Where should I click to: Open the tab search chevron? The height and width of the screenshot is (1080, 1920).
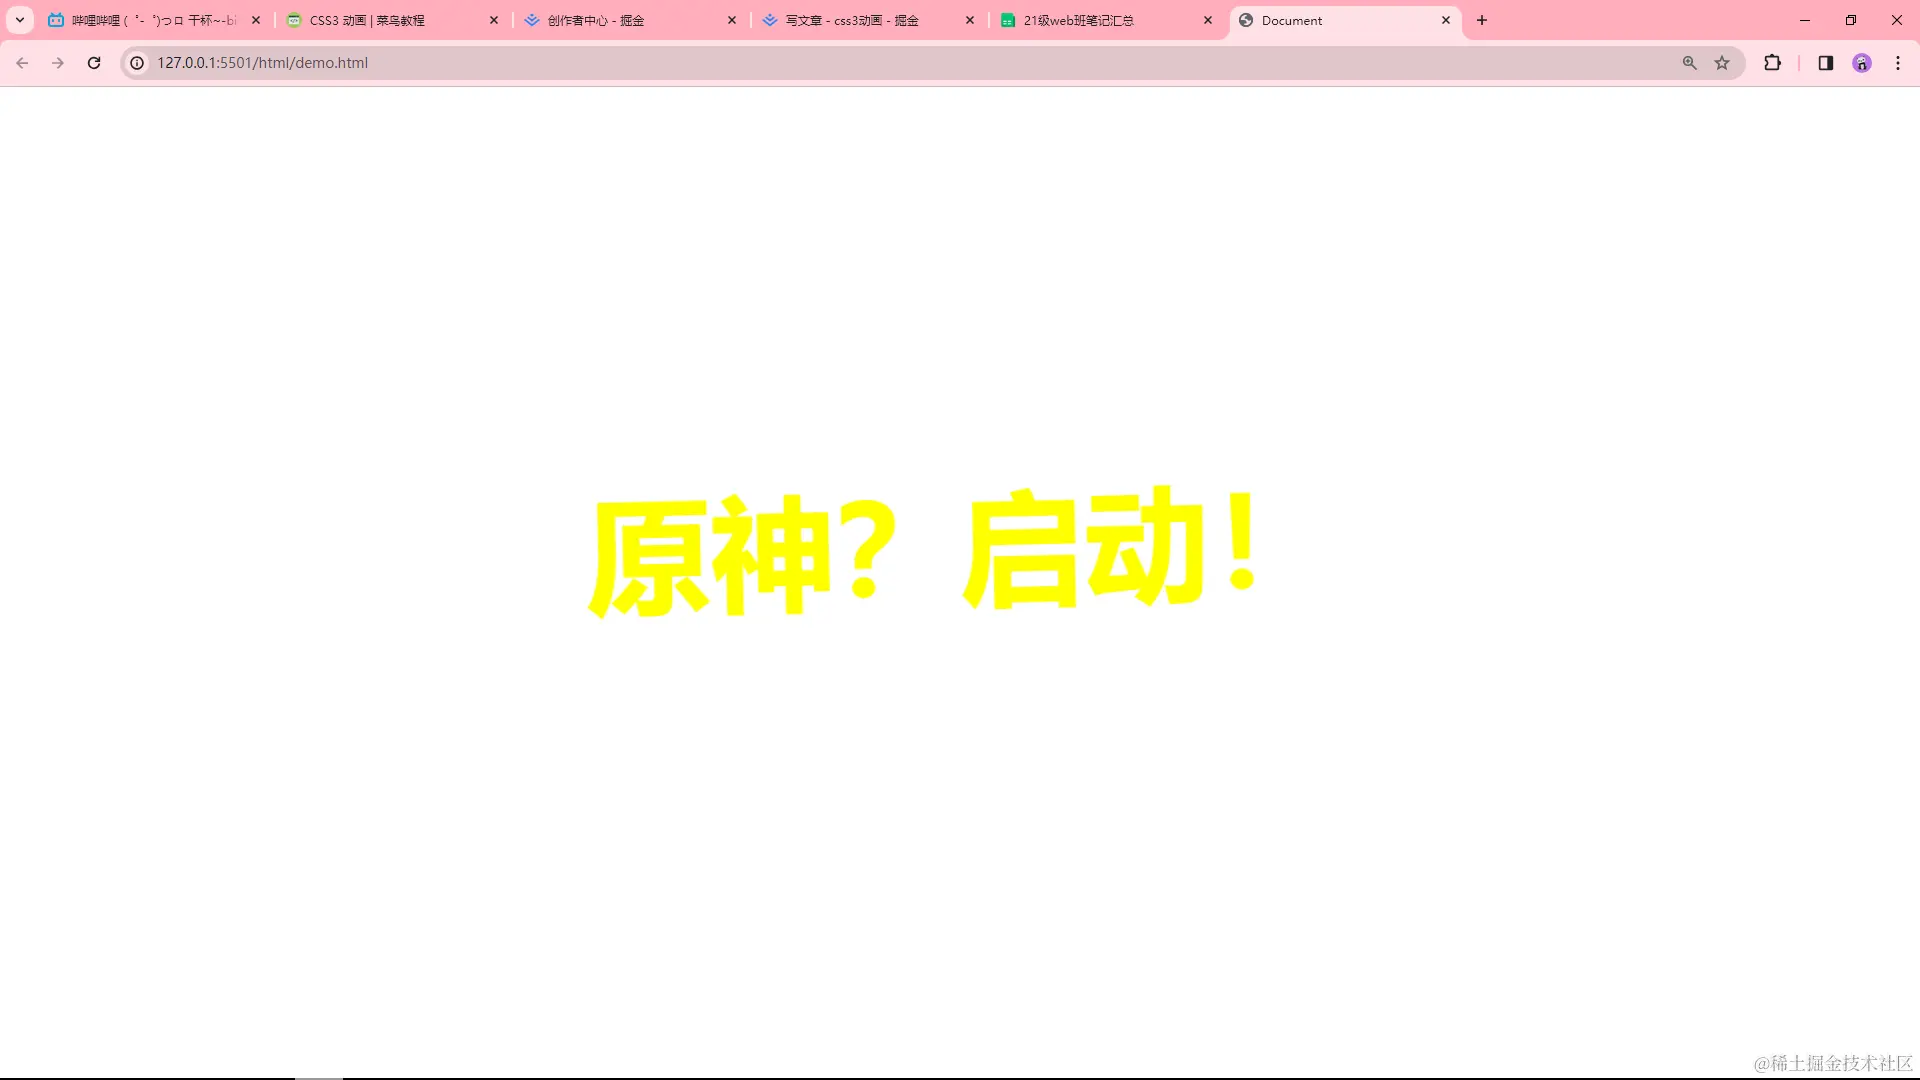pyautogui.click(x=19, y=19)
